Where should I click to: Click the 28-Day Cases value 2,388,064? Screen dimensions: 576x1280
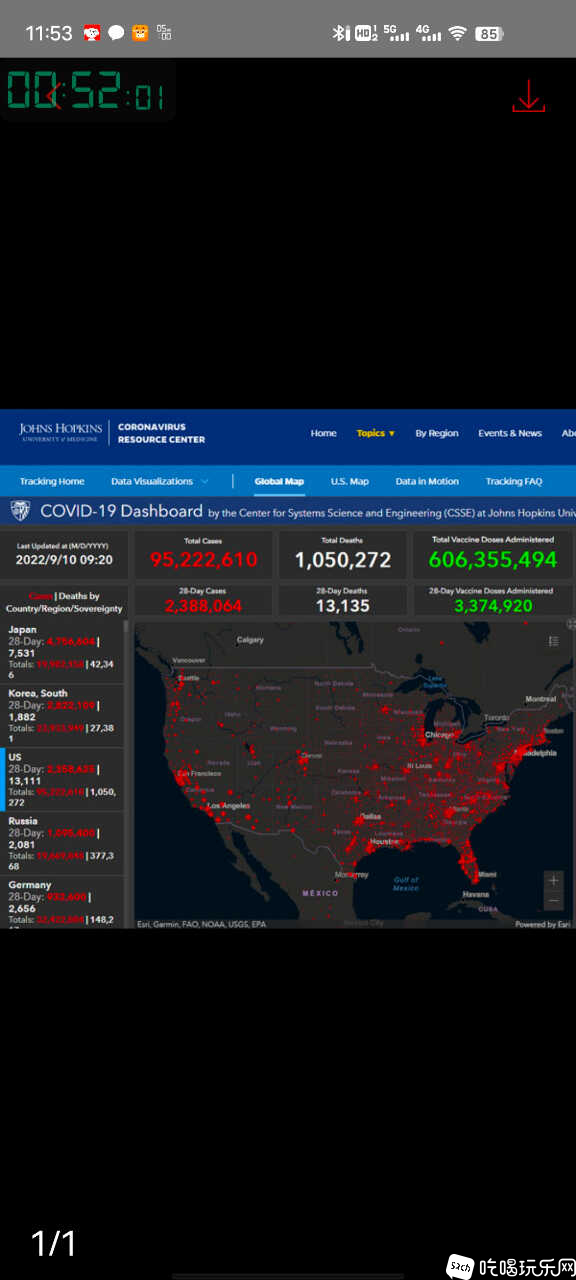point(203,606)
